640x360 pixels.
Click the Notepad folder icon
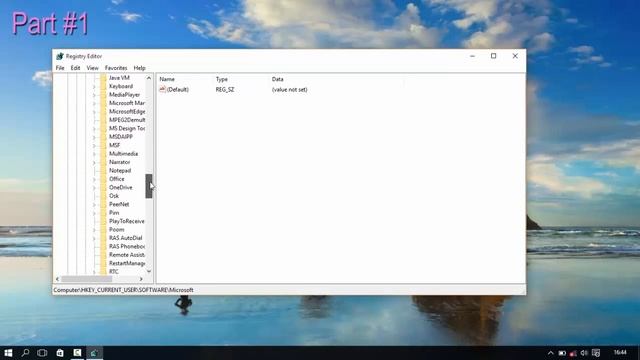tap(103, 171)
